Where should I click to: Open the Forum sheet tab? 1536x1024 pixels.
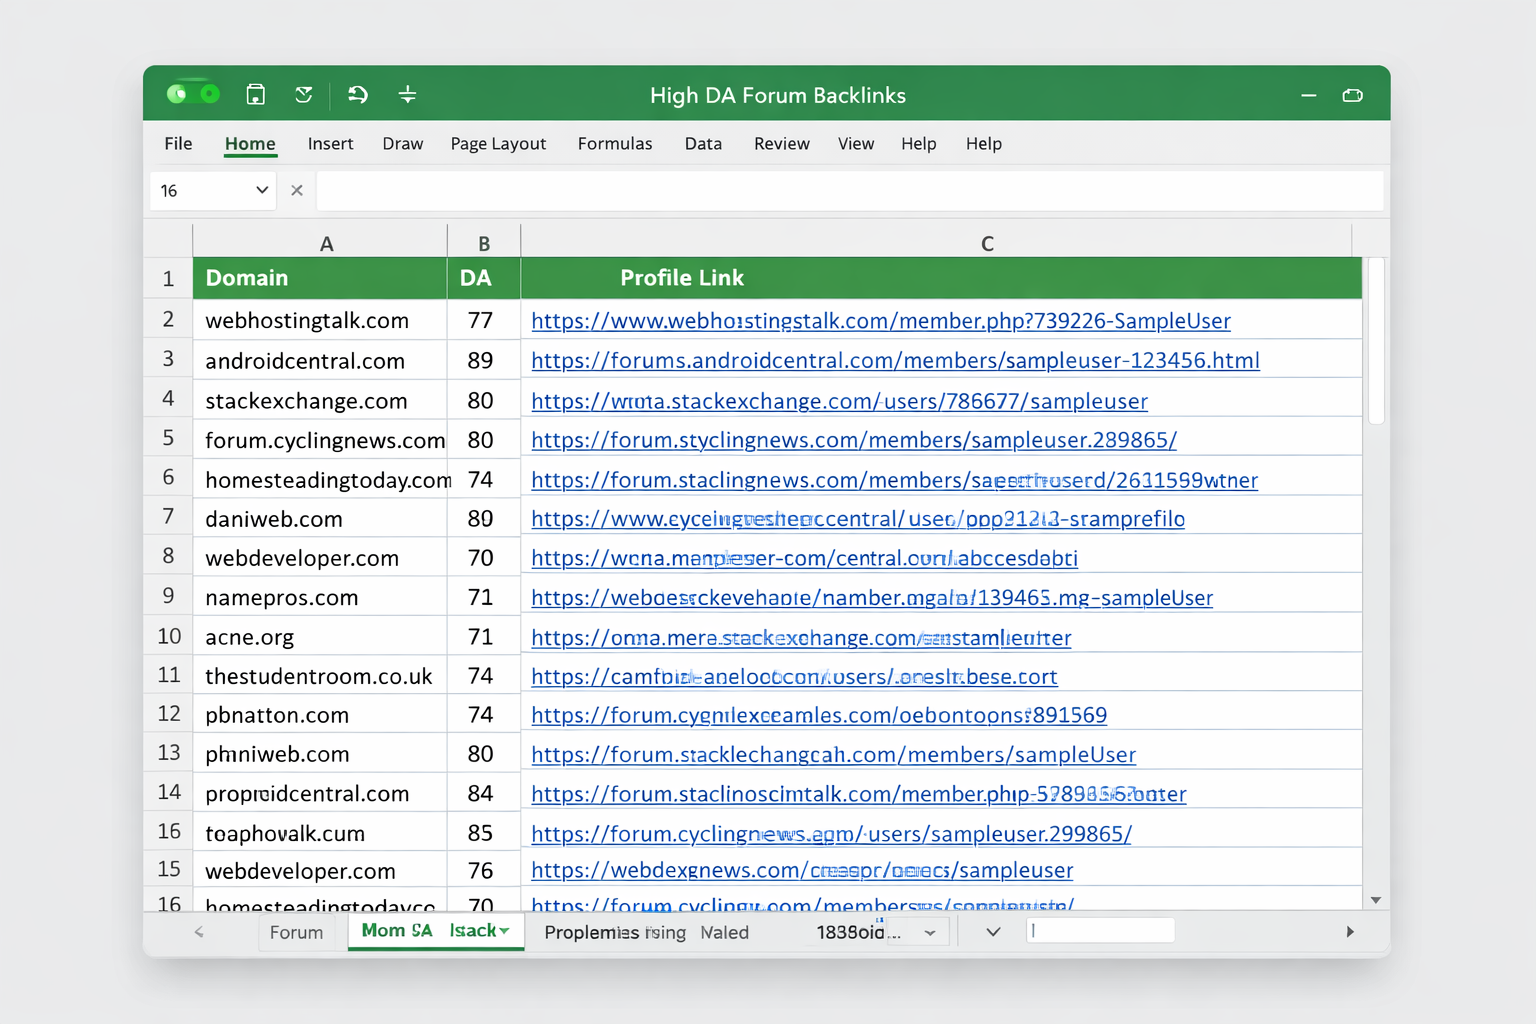[295, 932]
